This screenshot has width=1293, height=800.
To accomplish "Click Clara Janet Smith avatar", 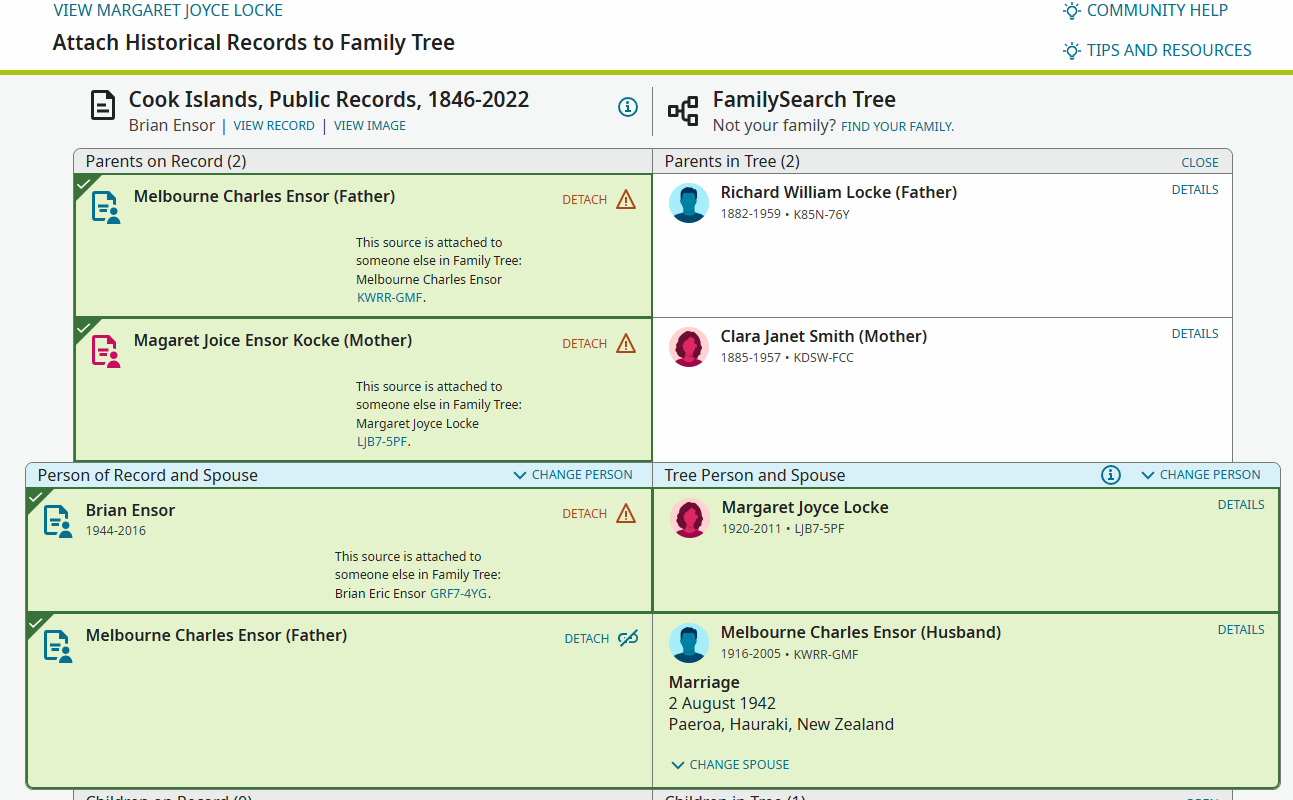I will pos(689,347).
